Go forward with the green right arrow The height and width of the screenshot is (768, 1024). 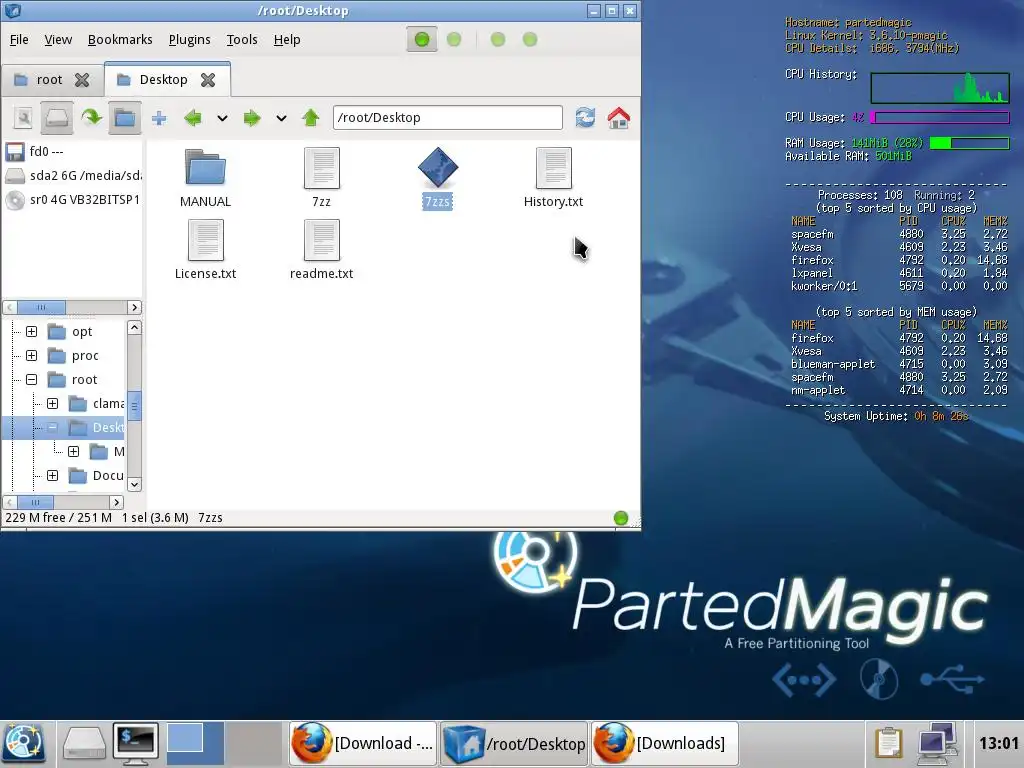(251, 118)
